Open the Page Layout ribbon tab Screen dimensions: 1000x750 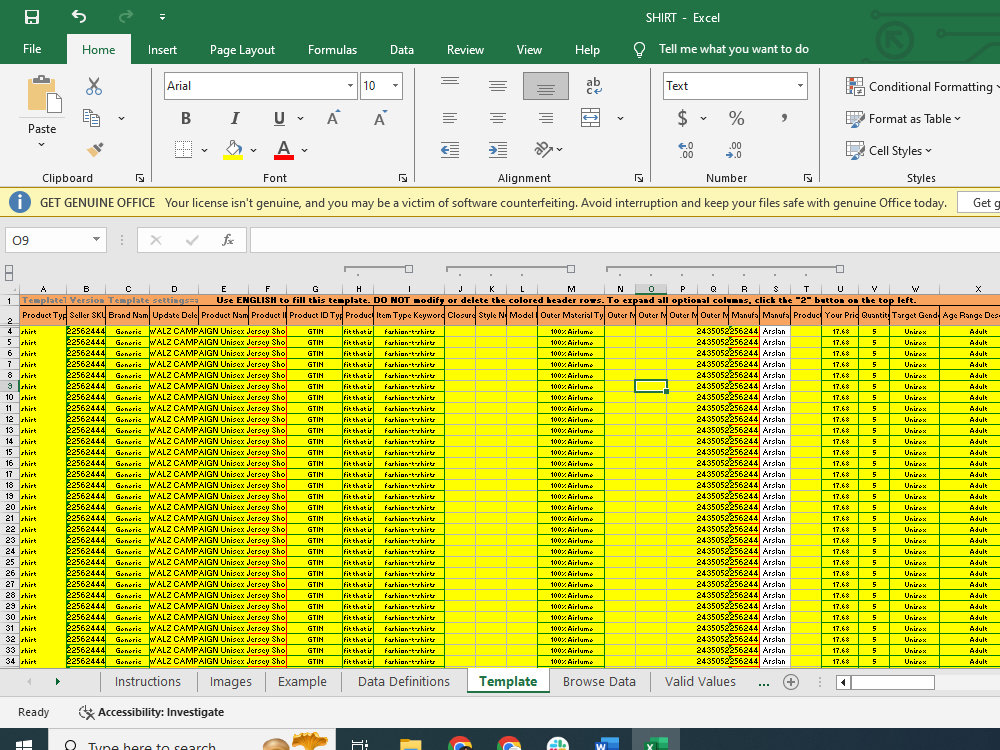coord(242,50)
